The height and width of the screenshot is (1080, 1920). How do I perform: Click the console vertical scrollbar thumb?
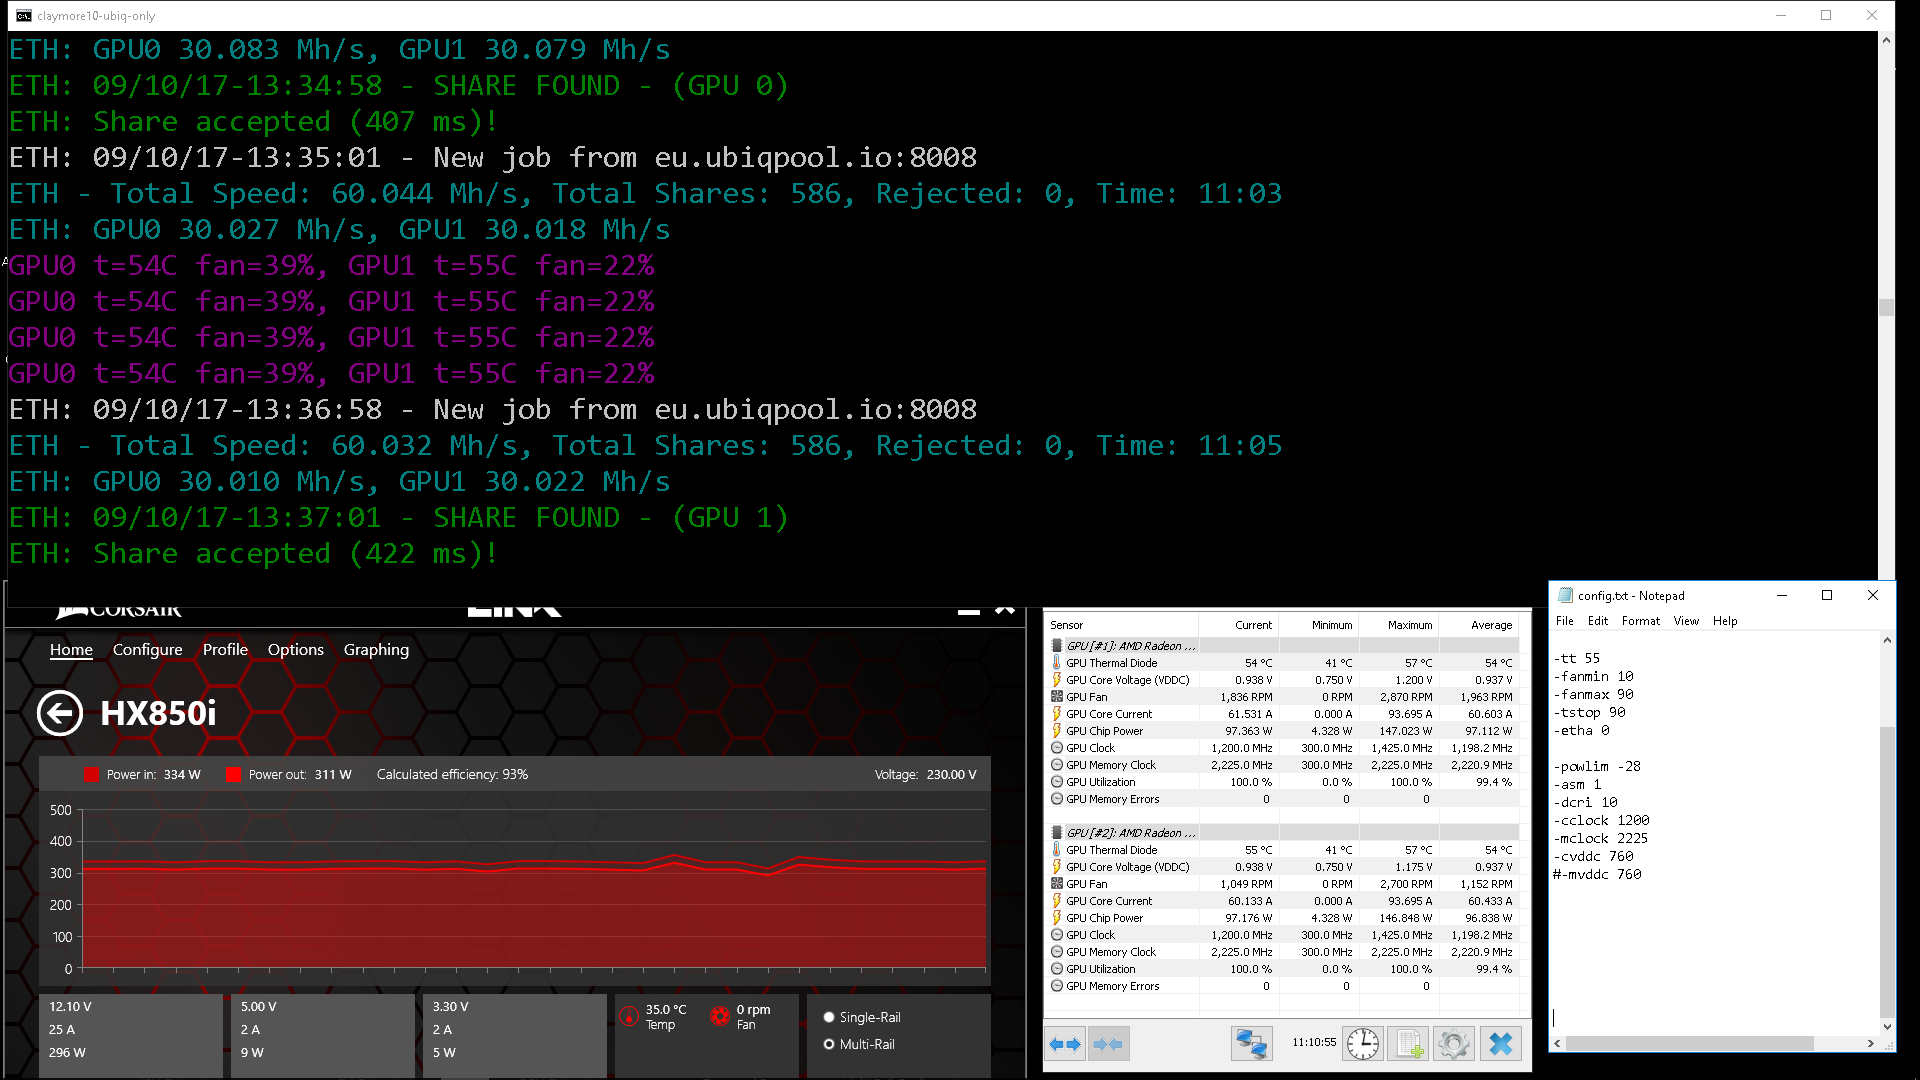click(x=1886, y=307)
